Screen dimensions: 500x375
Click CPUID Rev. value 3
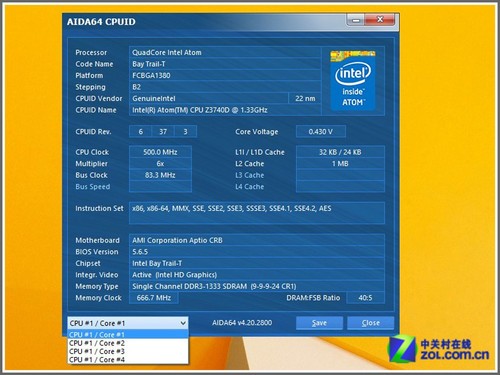[185, 132]
